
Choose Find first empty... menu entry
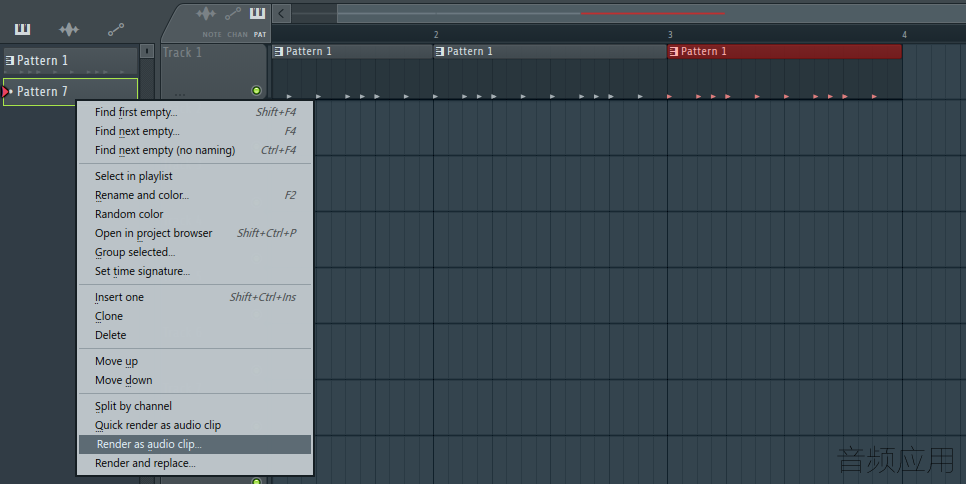click(x=195, y=112)
